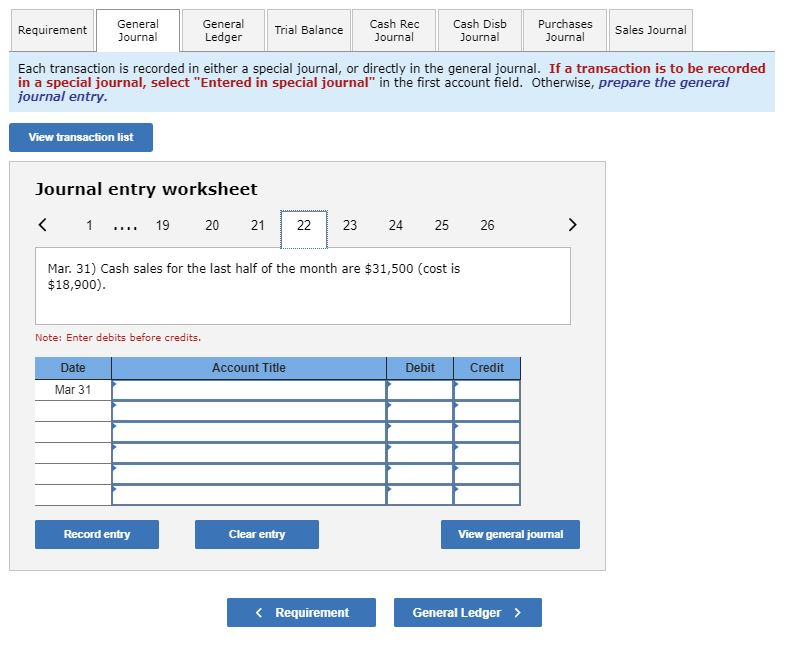Advance to next transaction using right chevron
The width and height of the screenshot is (810, 659).
coord(573,226)
